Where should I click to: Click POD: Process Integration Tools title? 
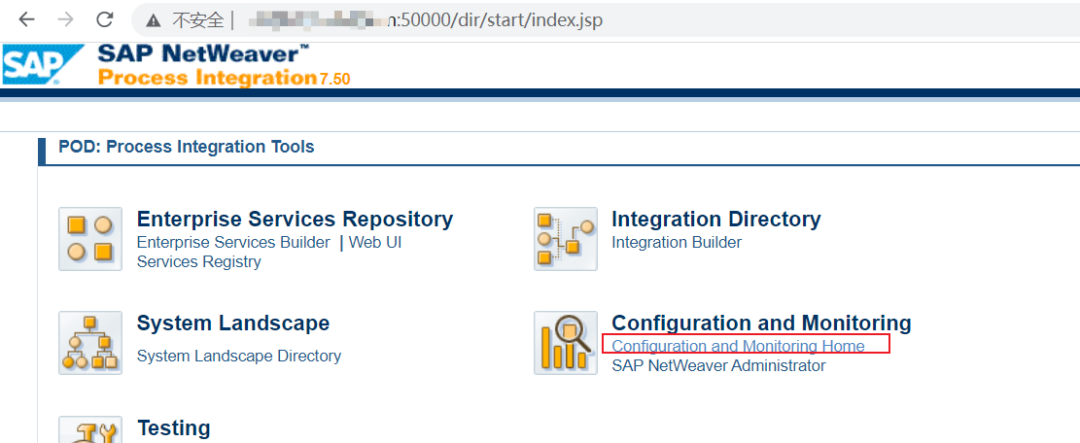[187, 147]
